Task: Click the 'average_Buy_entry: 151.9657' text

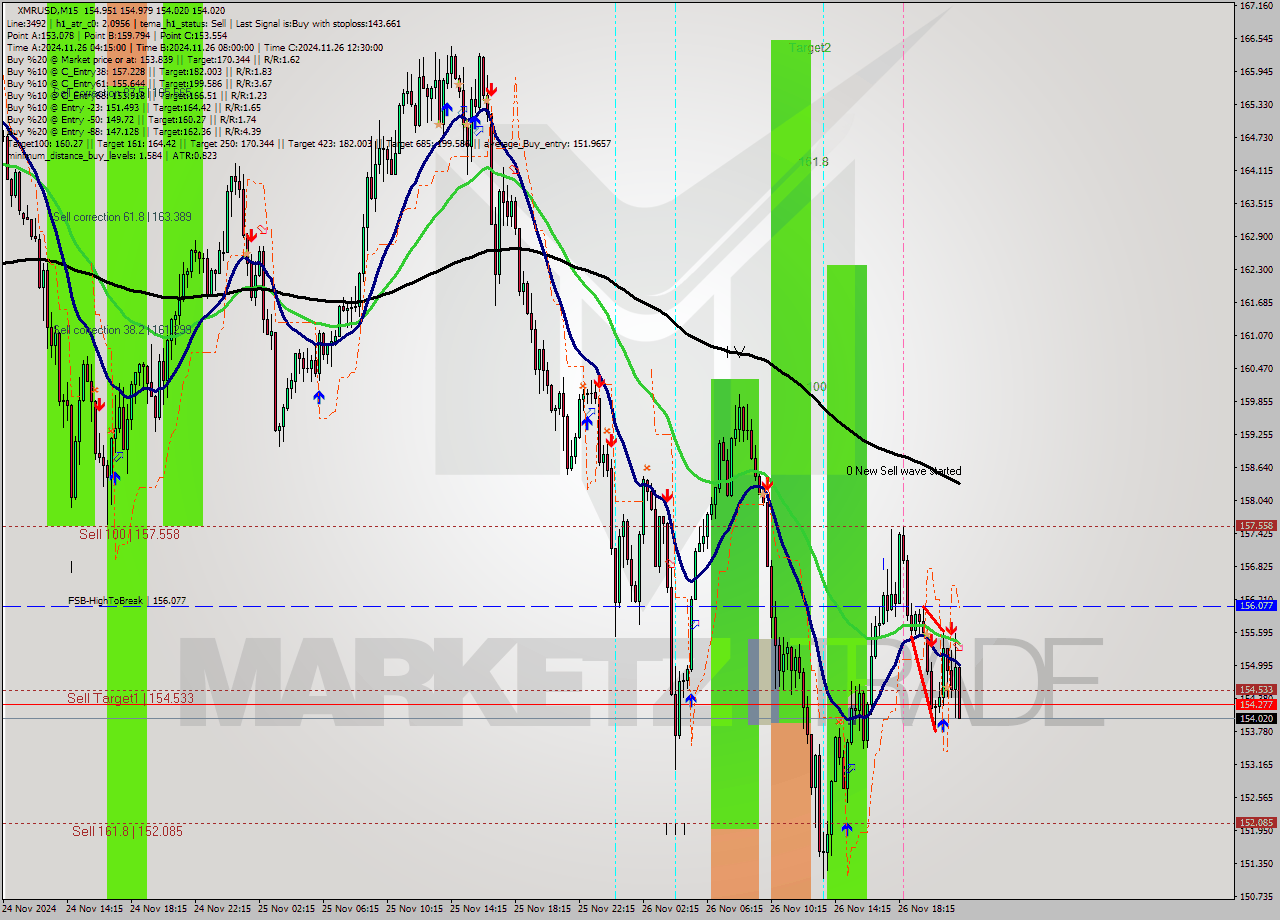Action: click(548, 143)
